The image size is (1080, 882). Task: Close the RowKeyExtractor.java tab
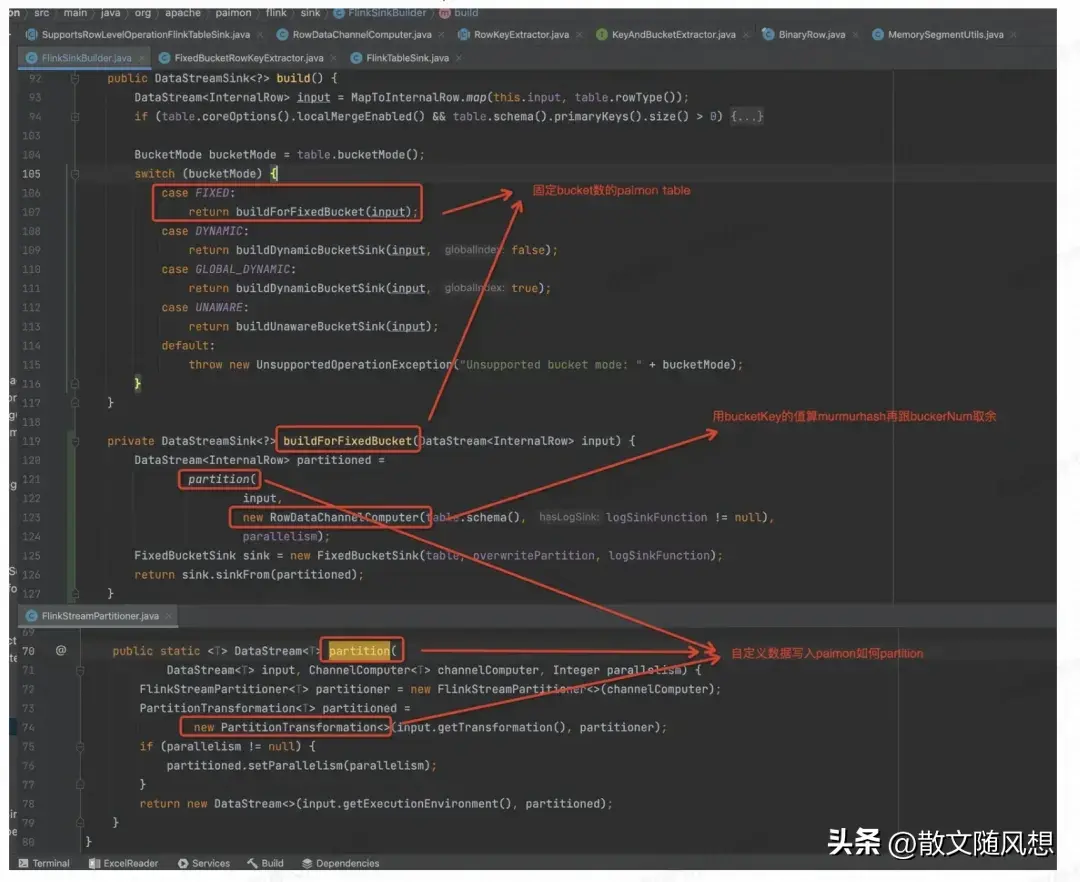(579, 34)
